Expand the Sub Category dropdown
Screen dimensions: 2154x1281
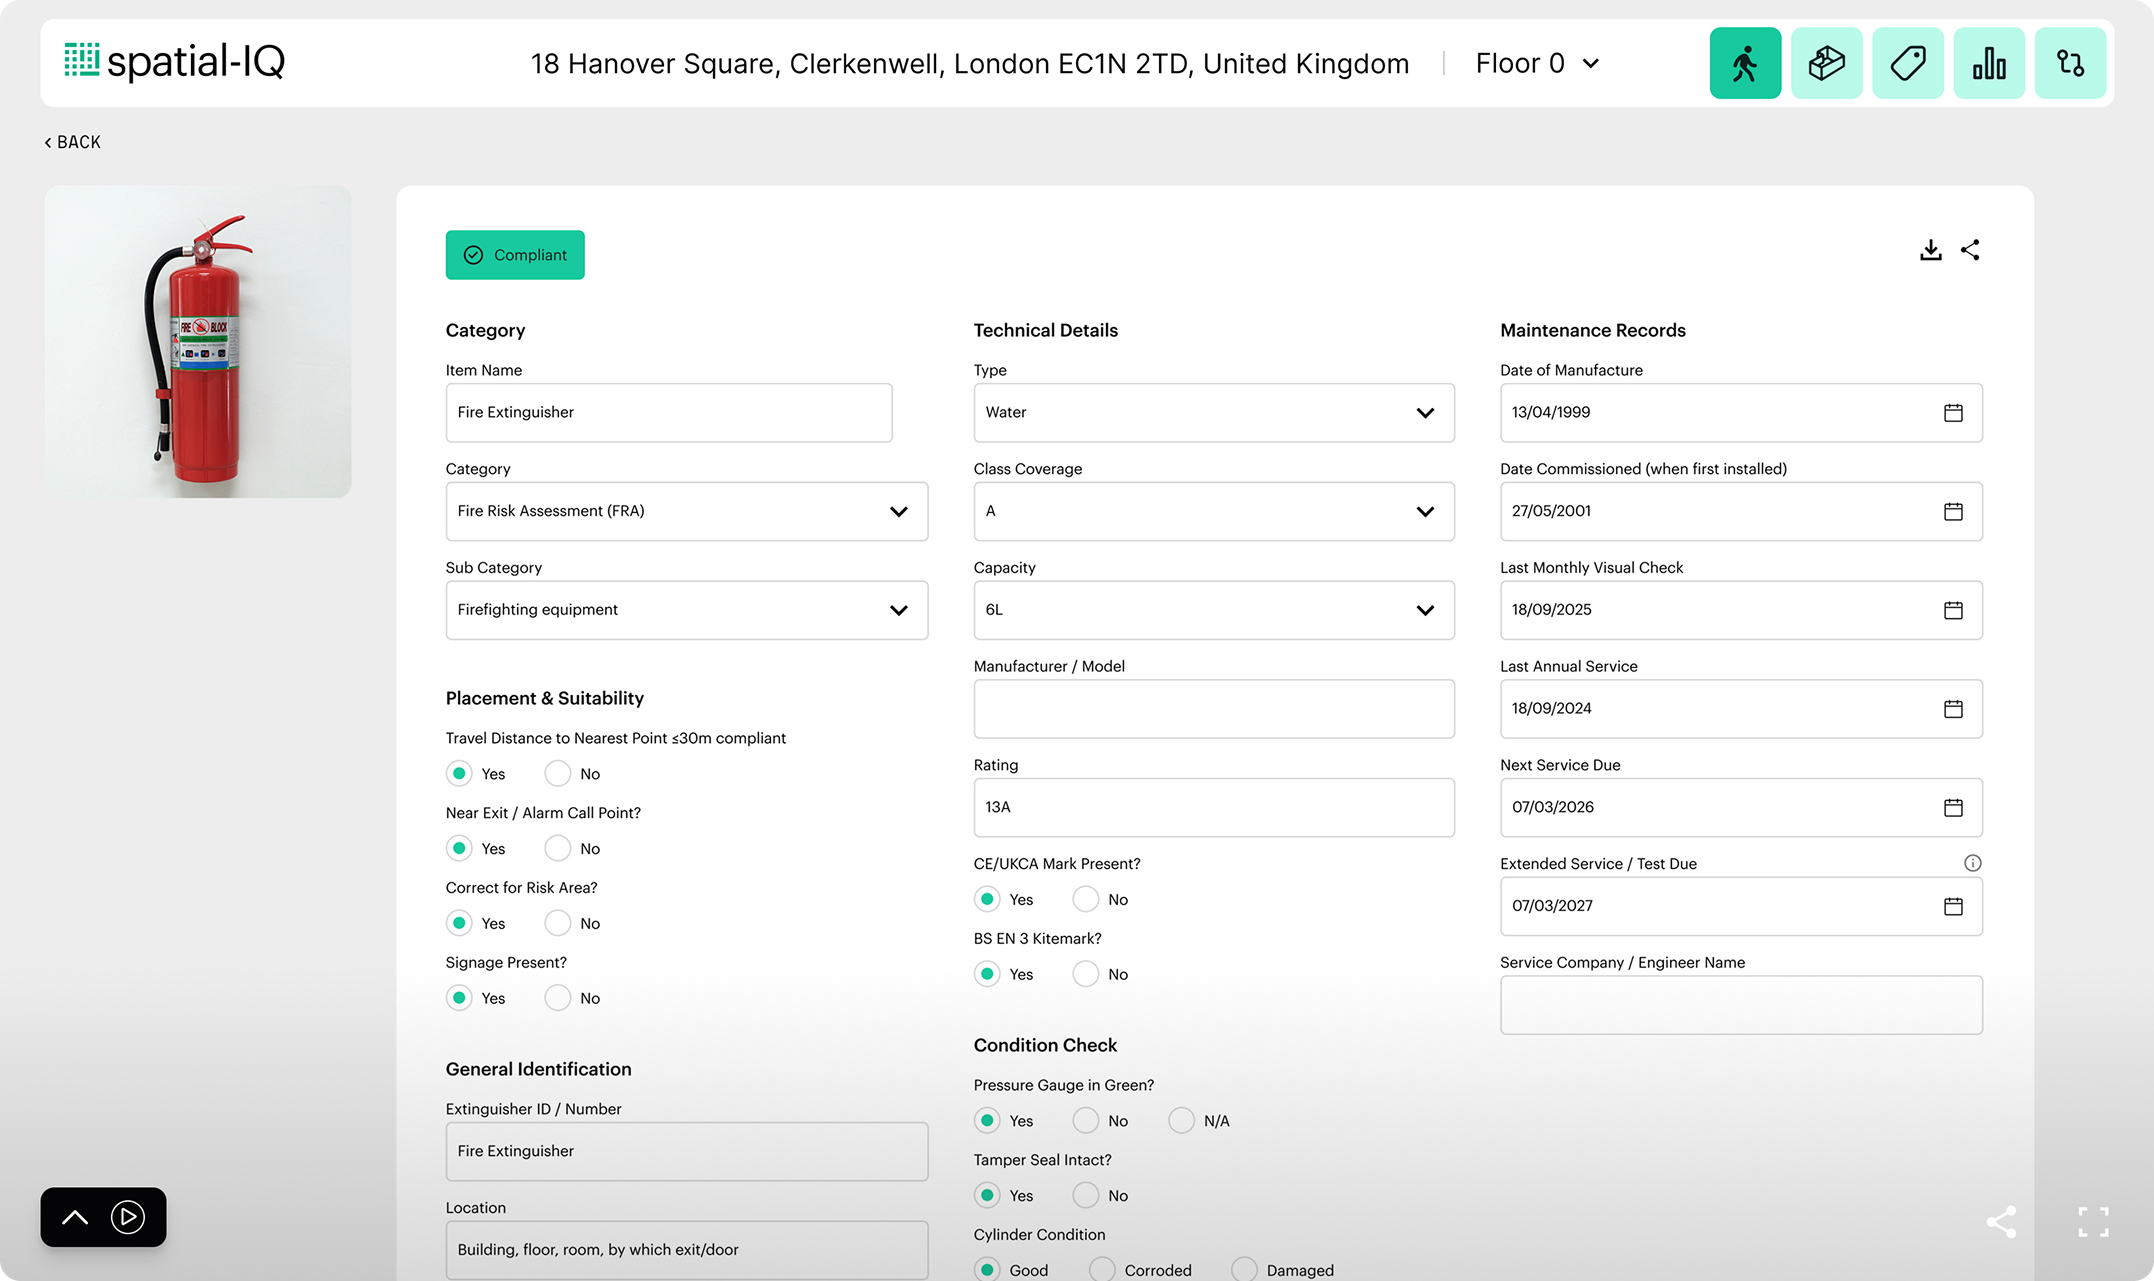(x=686, y=610)
